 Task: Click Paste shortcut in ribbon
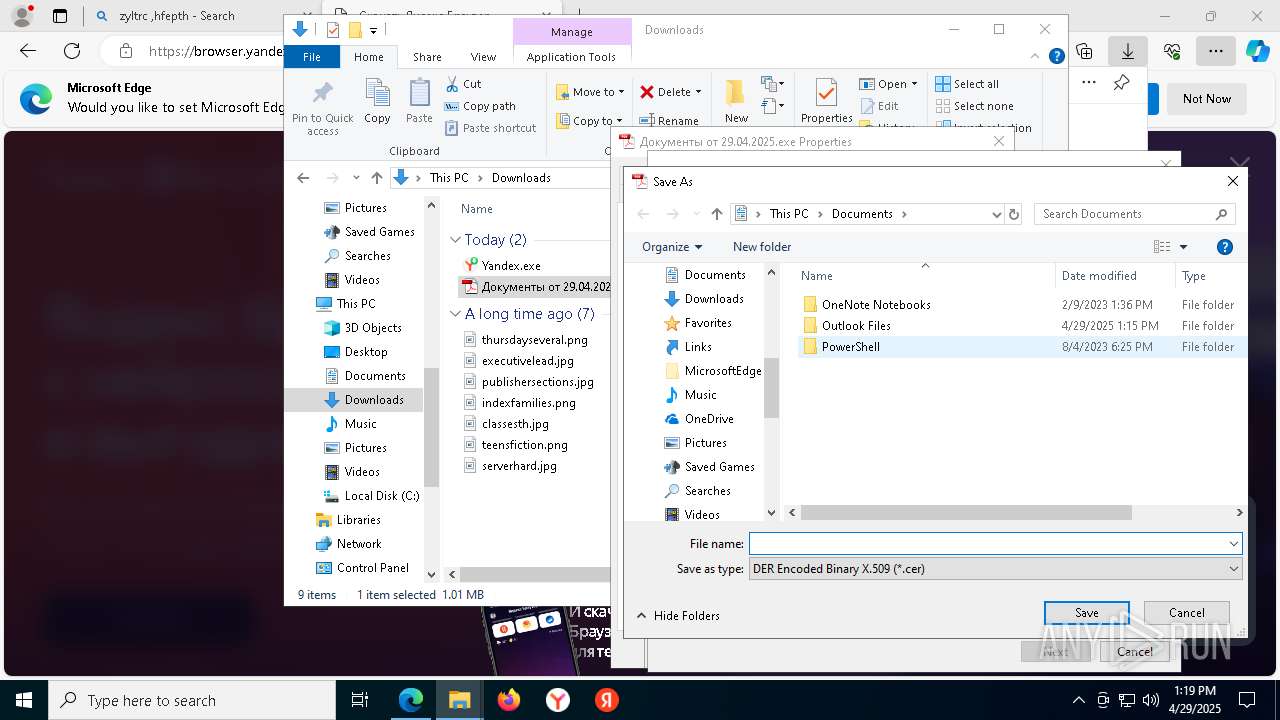490,128
